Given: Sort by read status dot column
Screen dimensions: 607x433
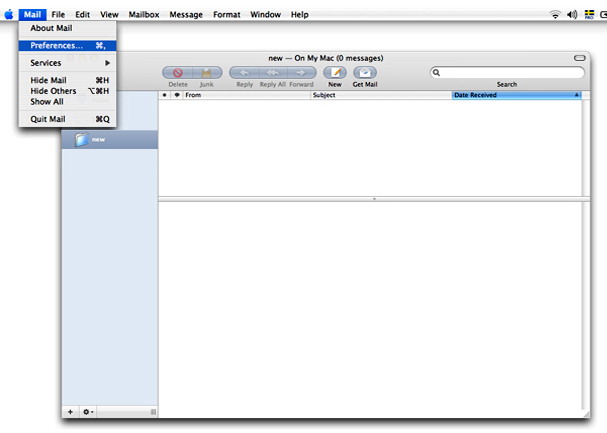Looking at the screenshot, I should coord(165,95).
